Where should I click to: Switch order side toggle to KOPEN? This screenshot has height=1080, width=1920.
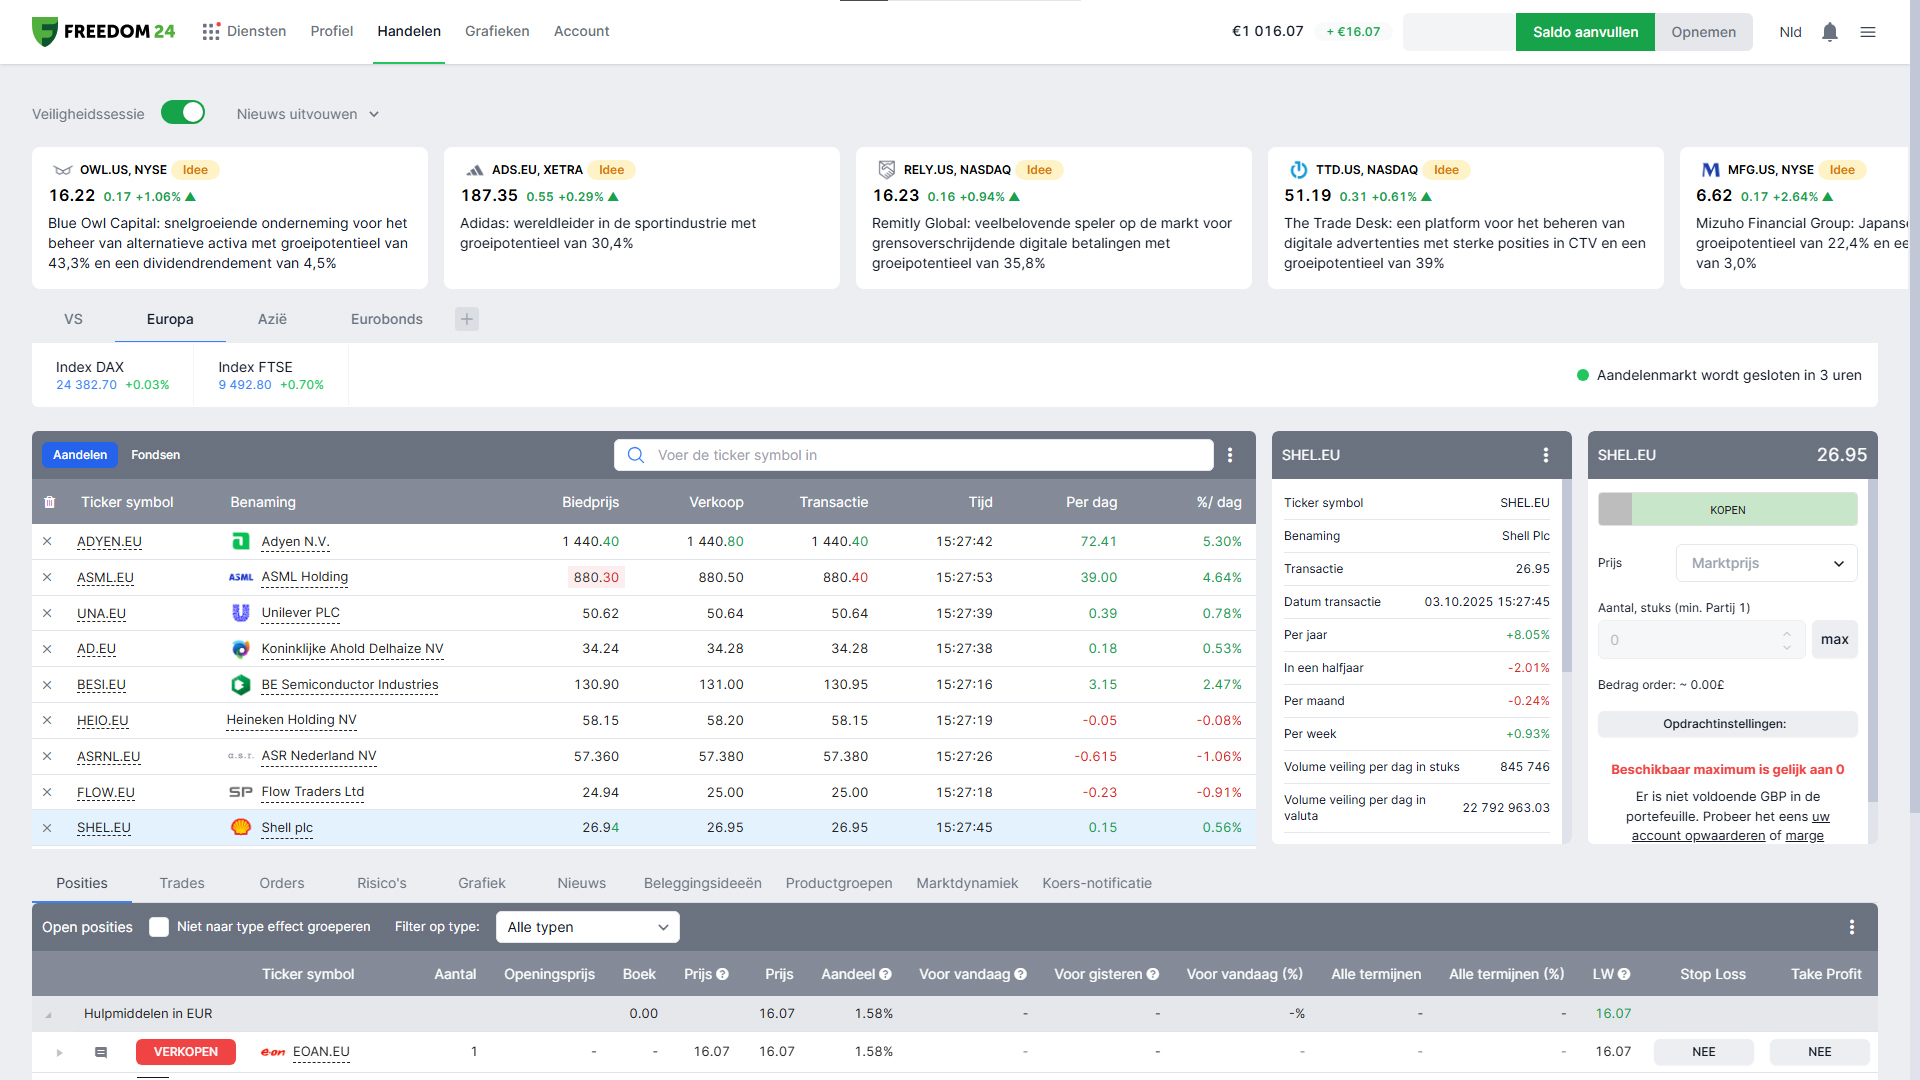pyautogui.click(x=1727, y=510)
